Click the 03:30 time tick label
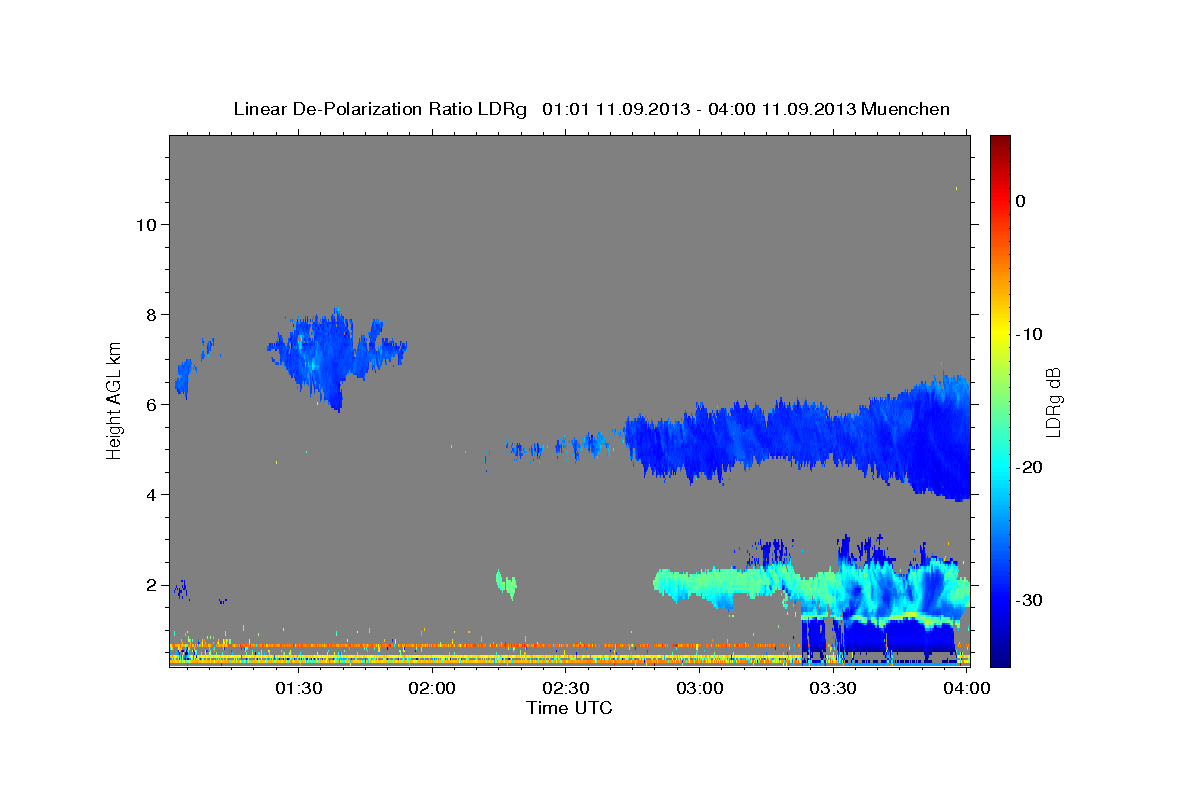Image resolution: width=1200 pixels, height=800 pixels. click(x=833, y=688)
